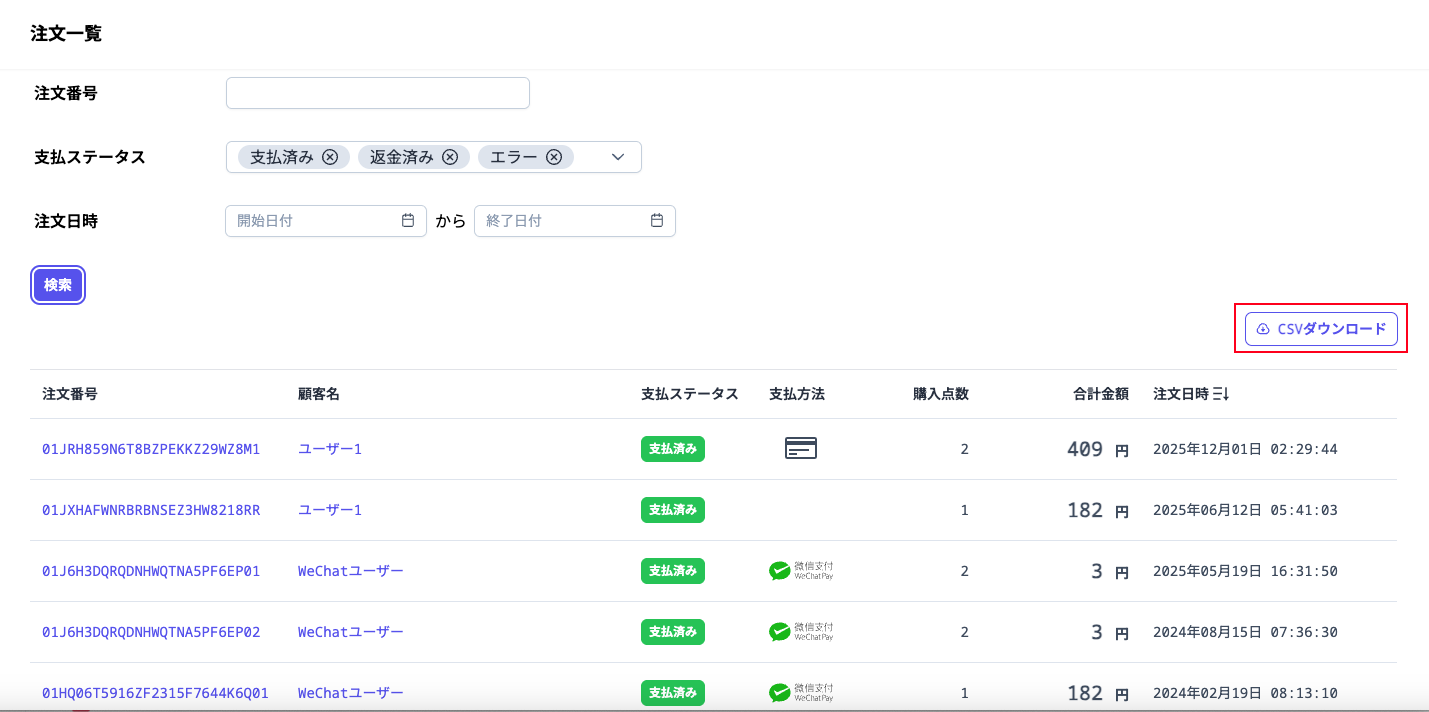This screenshot has height=712, width=1429.
Task: Click the 開始日付 date input
Action: (x=326, y=221)
